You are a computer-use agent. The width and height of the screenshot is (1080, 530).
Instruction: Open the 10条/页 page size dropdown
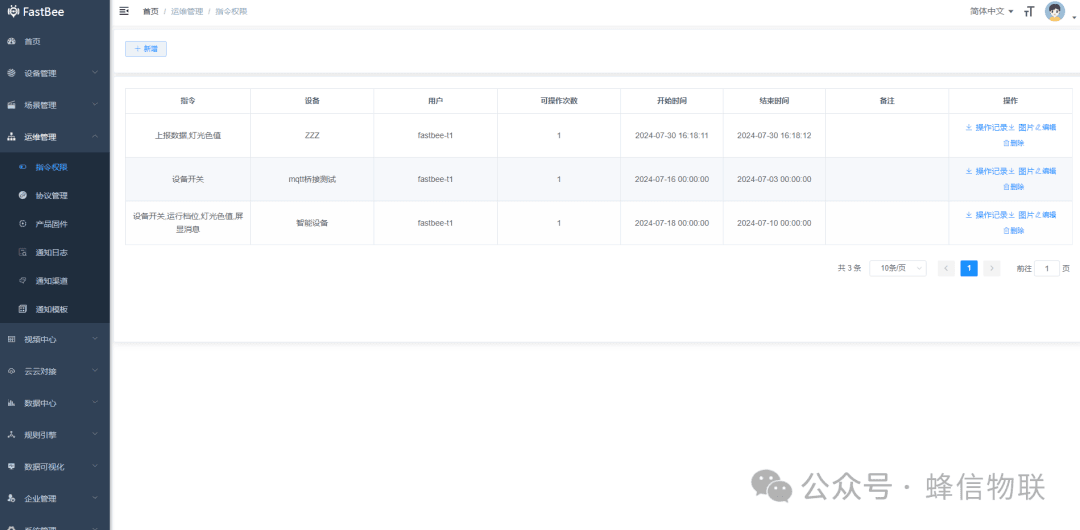pos(897,269)
